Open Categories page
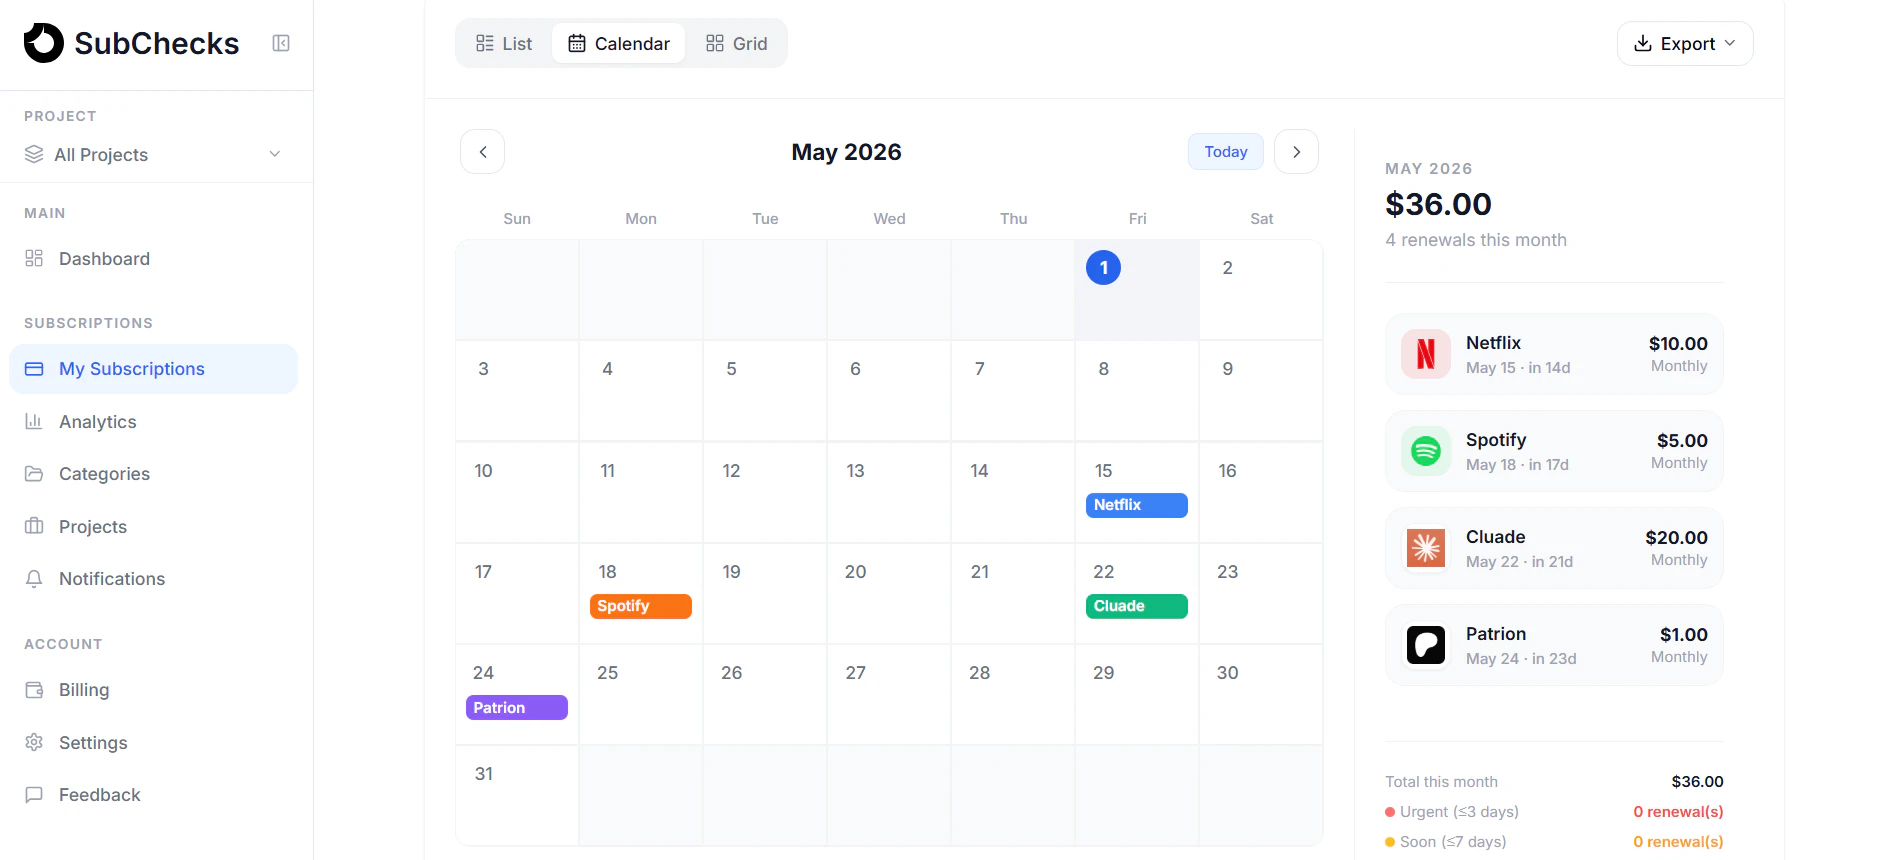Viewport: 1882px width, 860px height. 154,473
